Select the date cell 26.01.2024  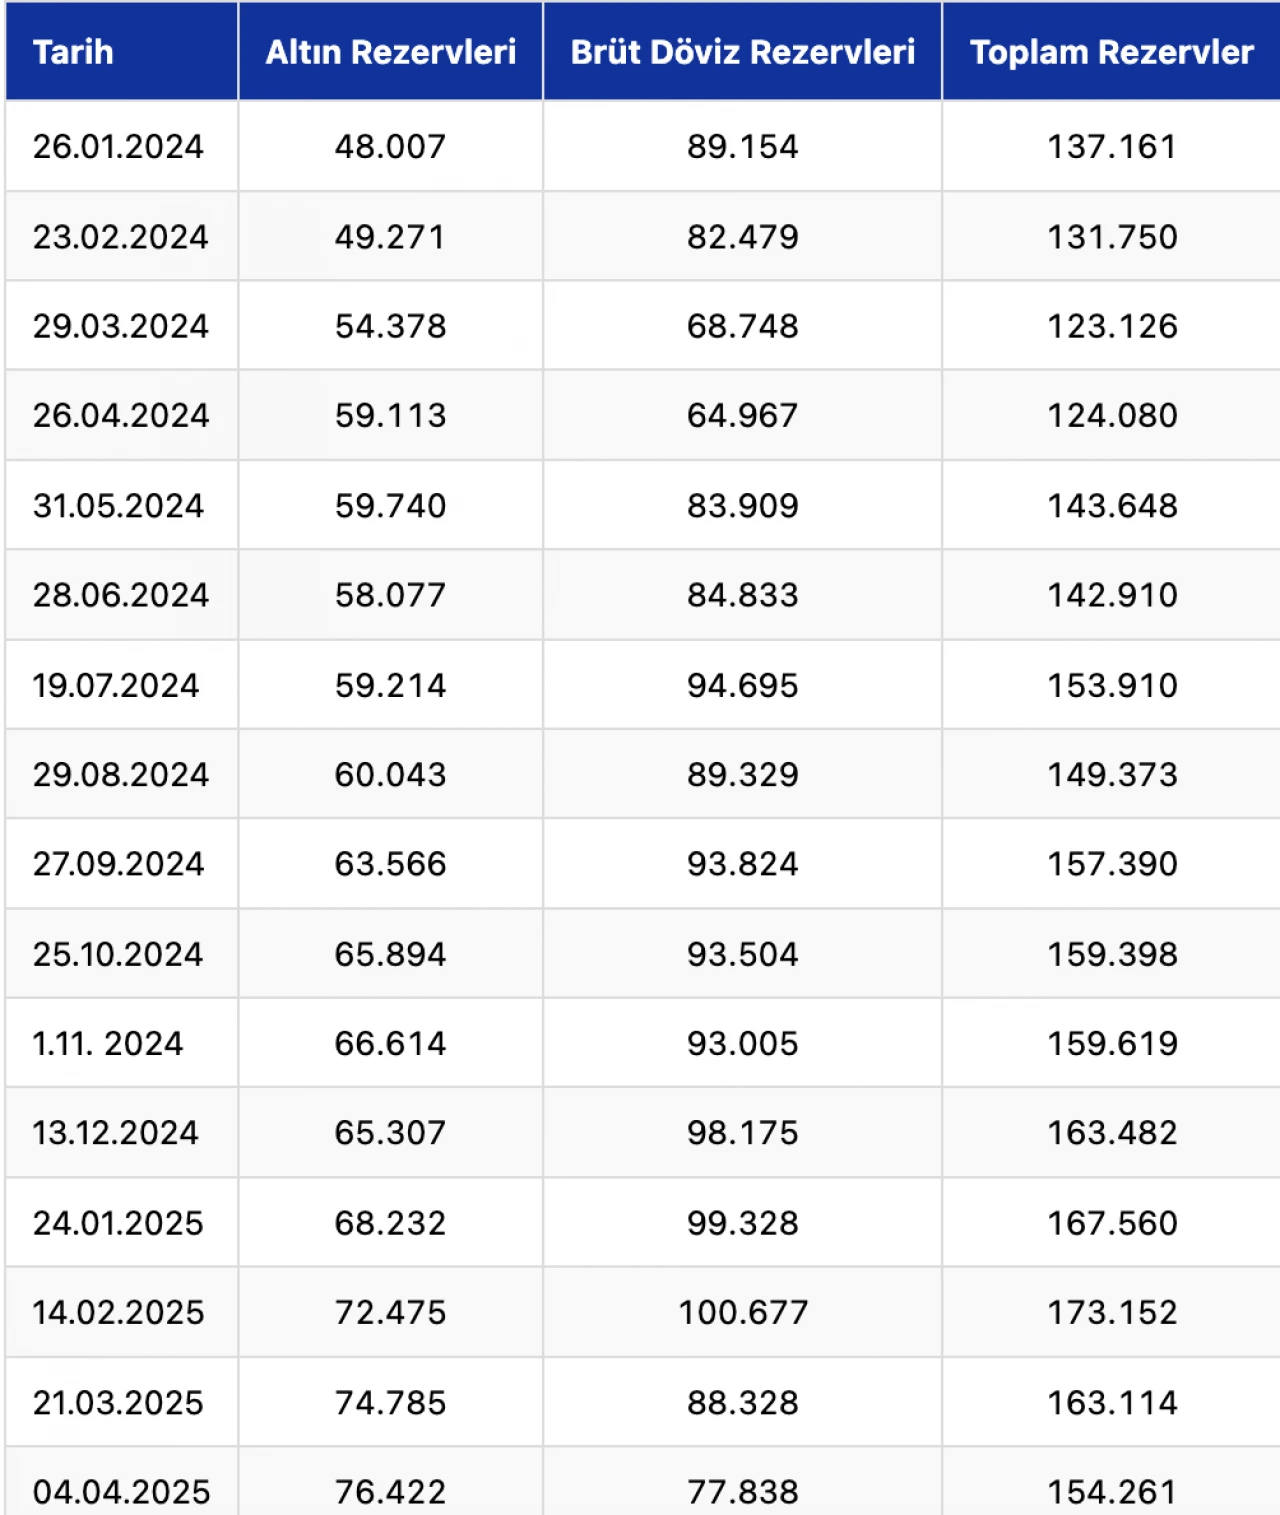[x=118, y=147]
